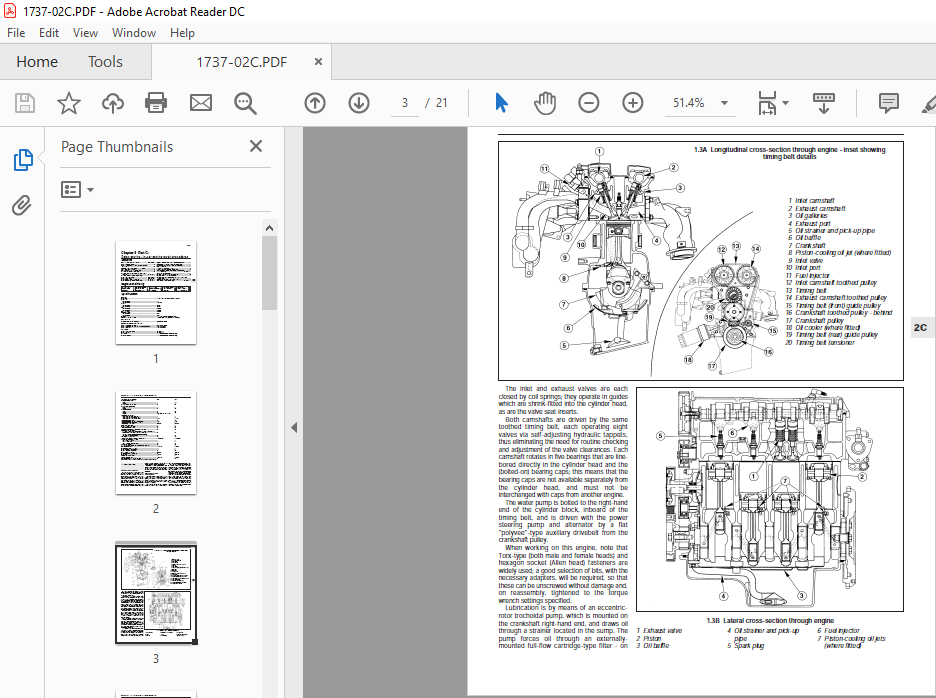Click the 2C chapter tab marker
The height and width of the screenshot is (698, 936).
(920, 327)
